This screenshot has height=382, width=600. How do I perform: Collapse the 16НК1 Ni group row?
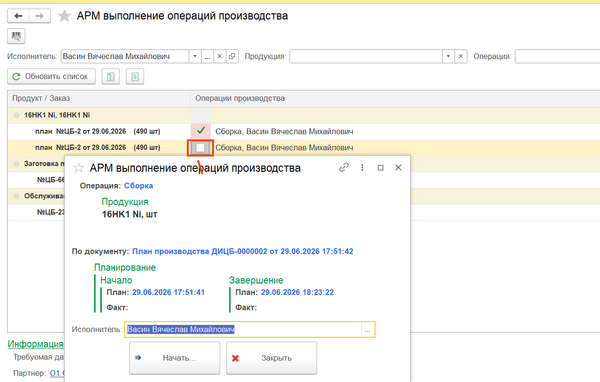pyautogui.click(x=16, y=115)
